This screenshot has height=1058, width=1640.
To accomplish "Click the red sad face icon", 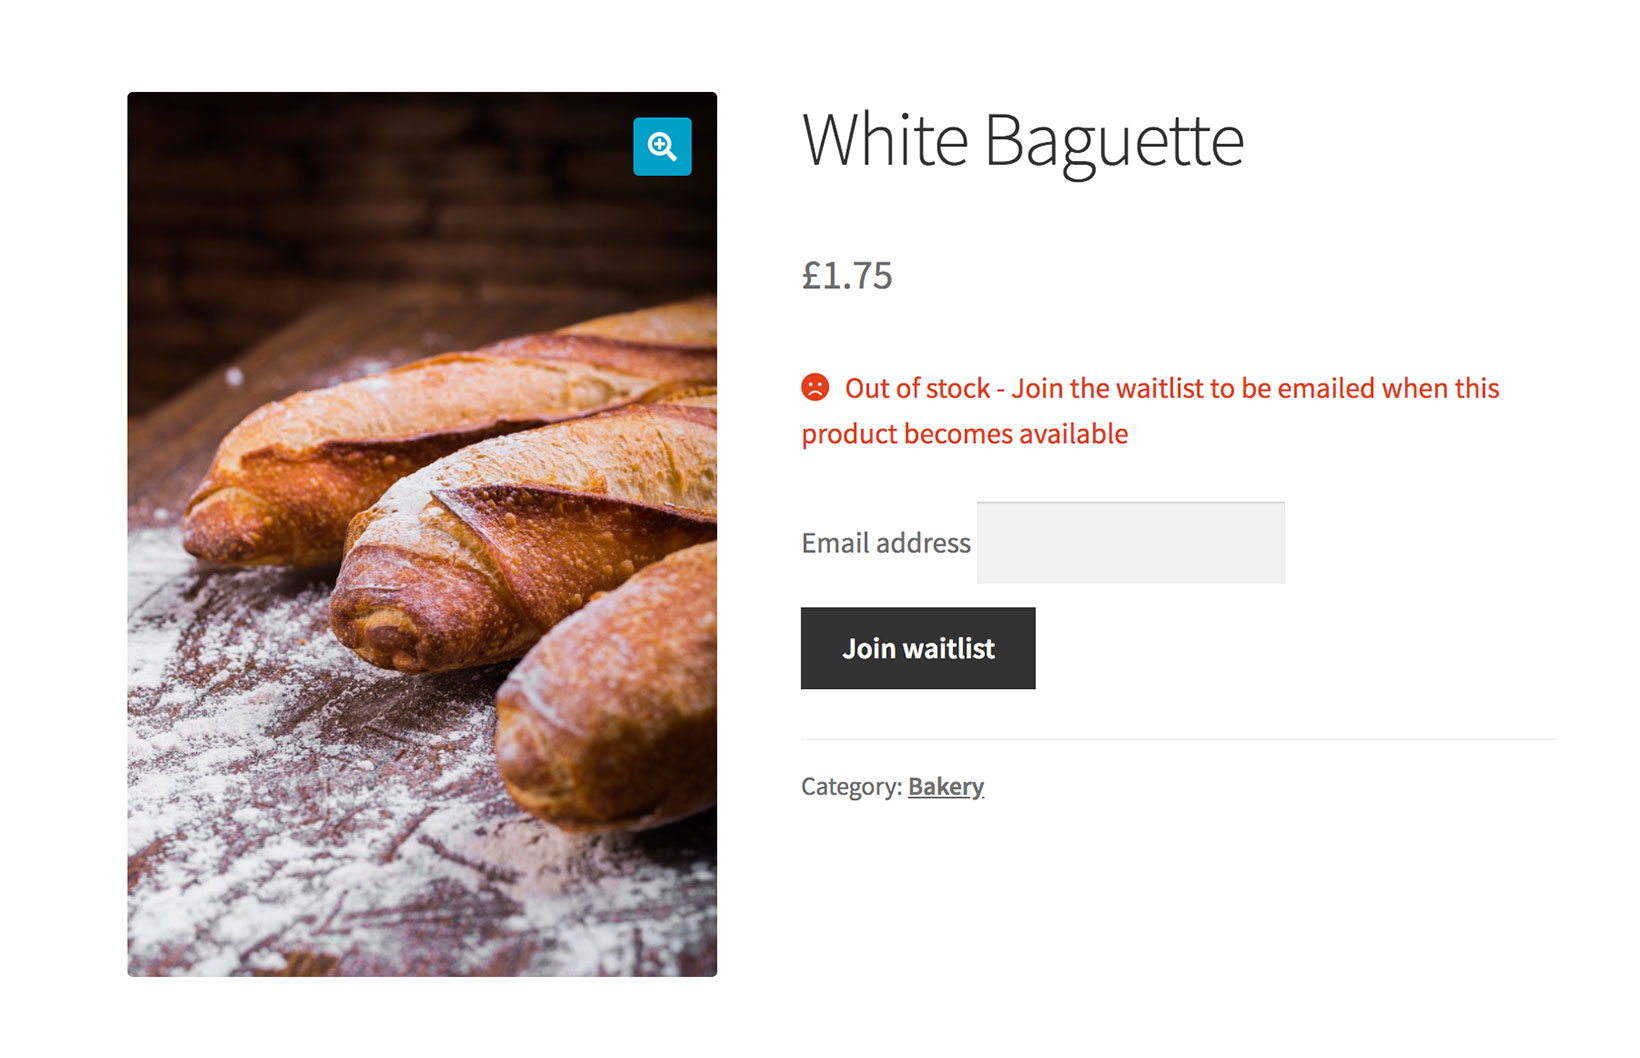I will coord(815,387).
